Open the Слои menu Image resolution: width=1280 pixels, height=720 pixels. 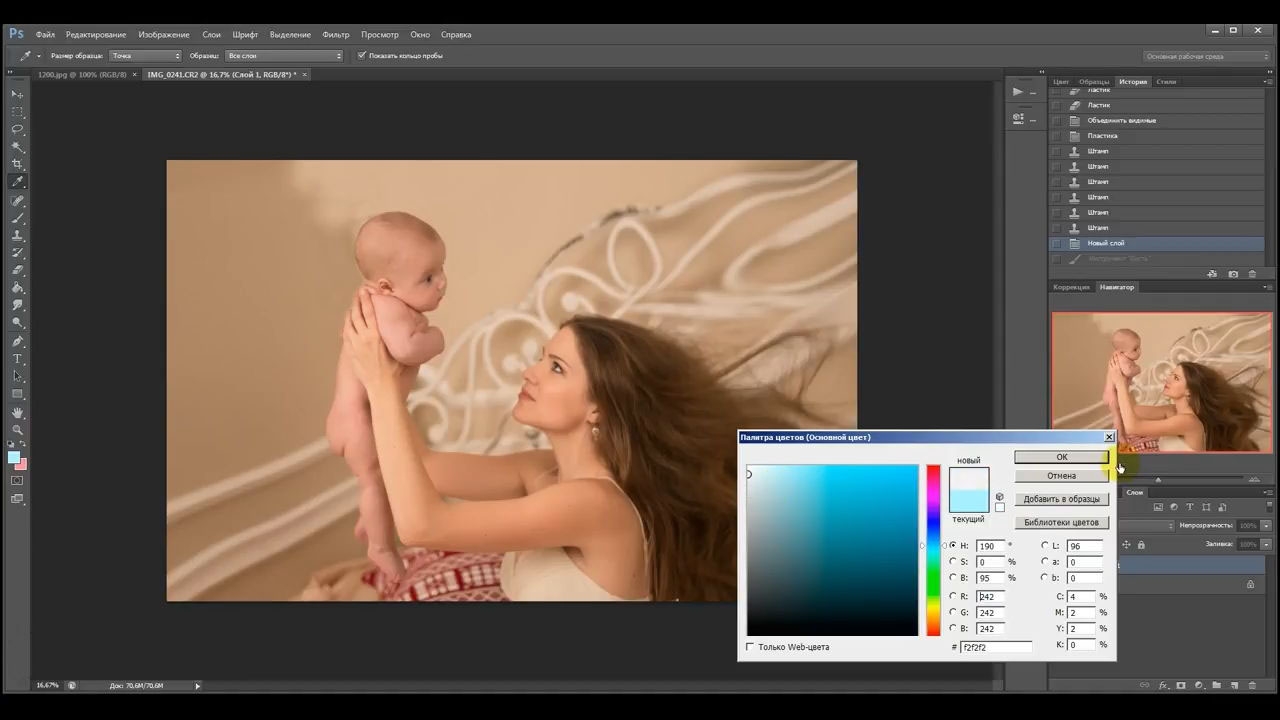click(212, 35)
